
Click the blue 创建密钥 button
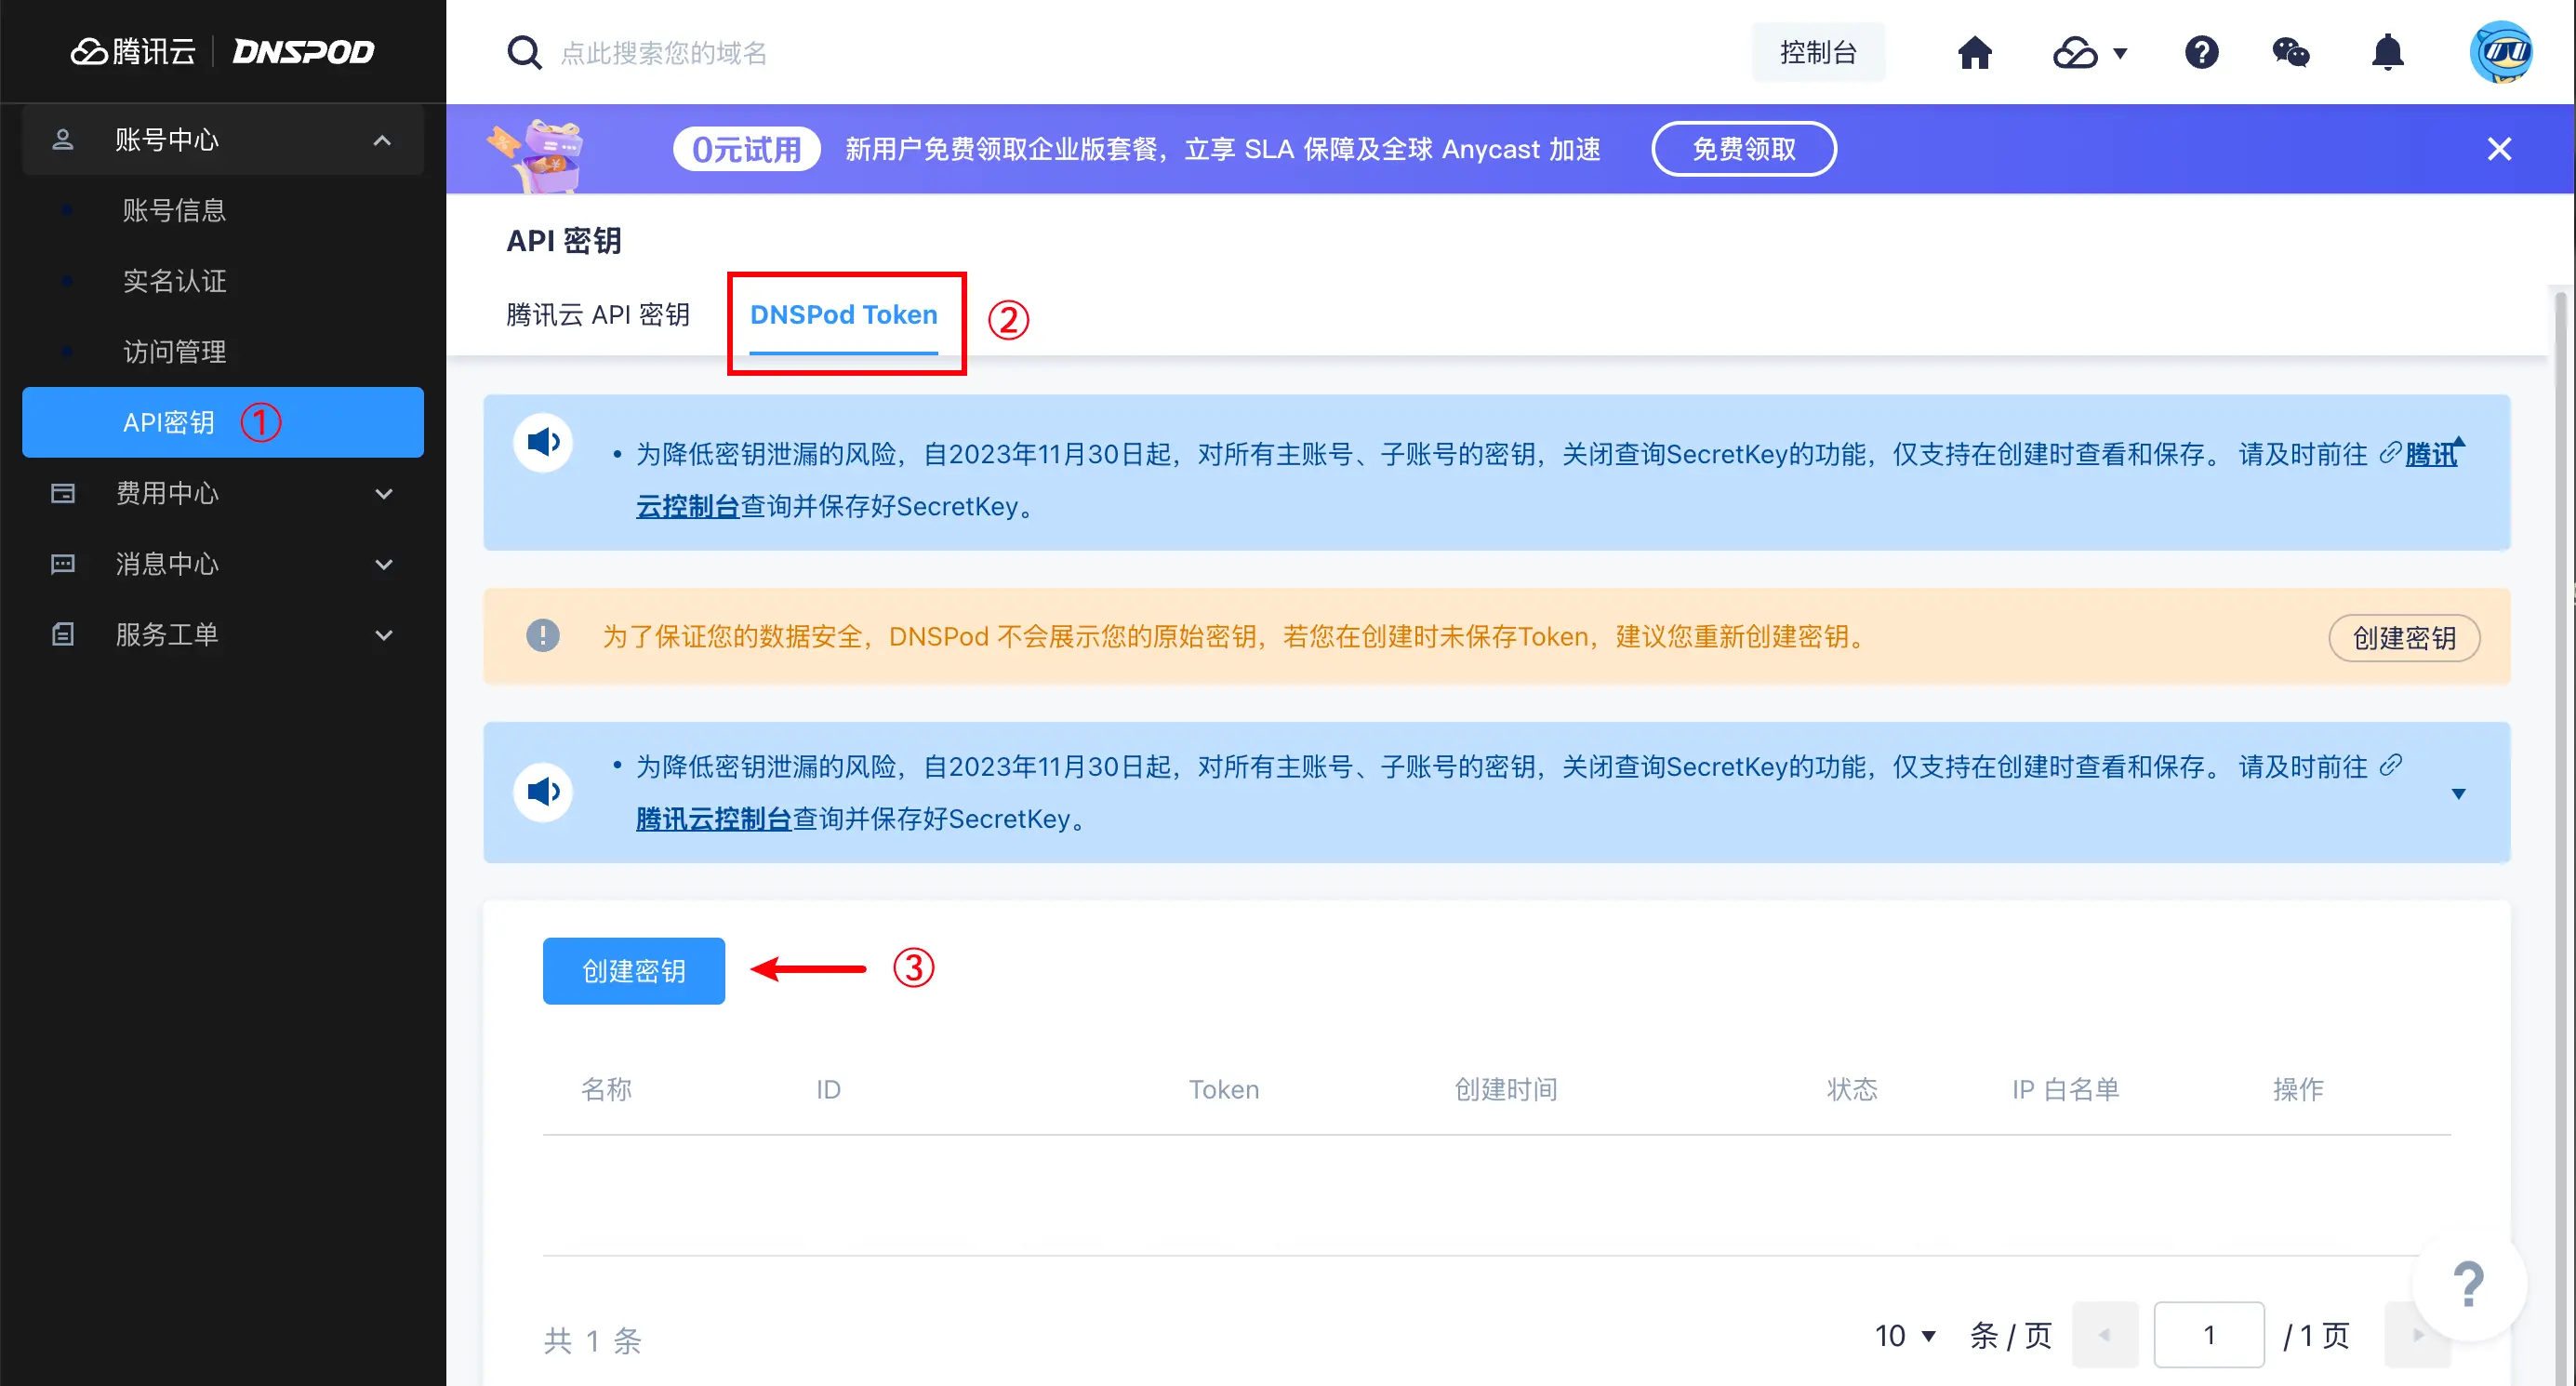[633, 970]
